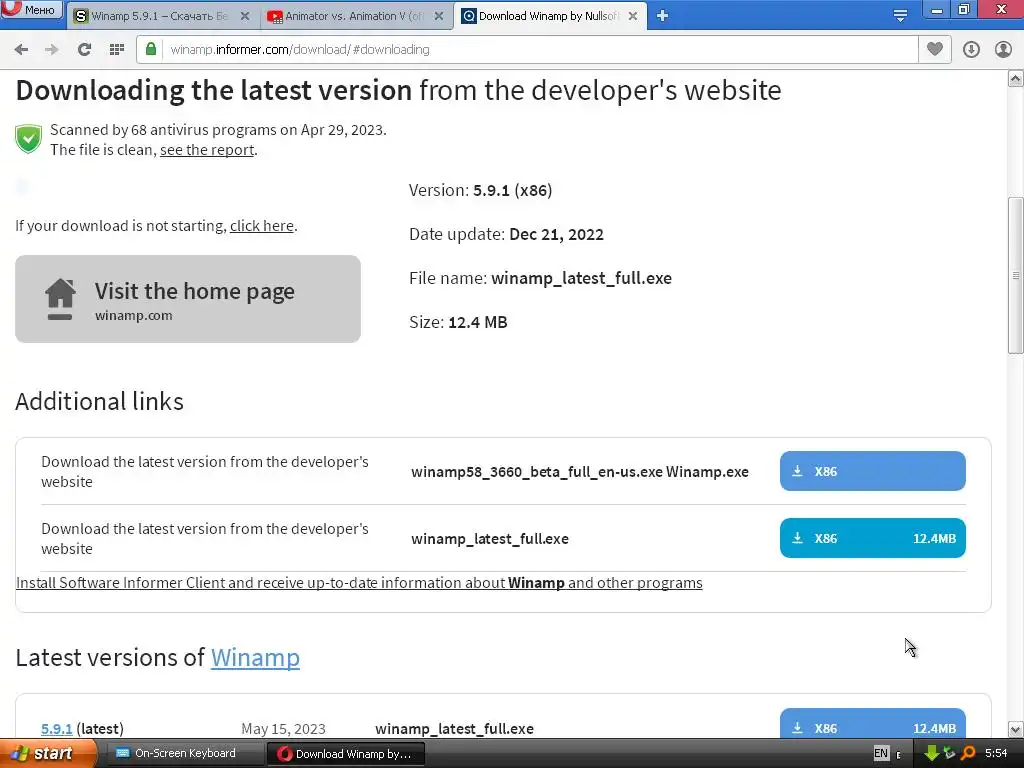1024x768 pixels.
Task: Click the 'click here' download link
Action: (x=262, y=226)
